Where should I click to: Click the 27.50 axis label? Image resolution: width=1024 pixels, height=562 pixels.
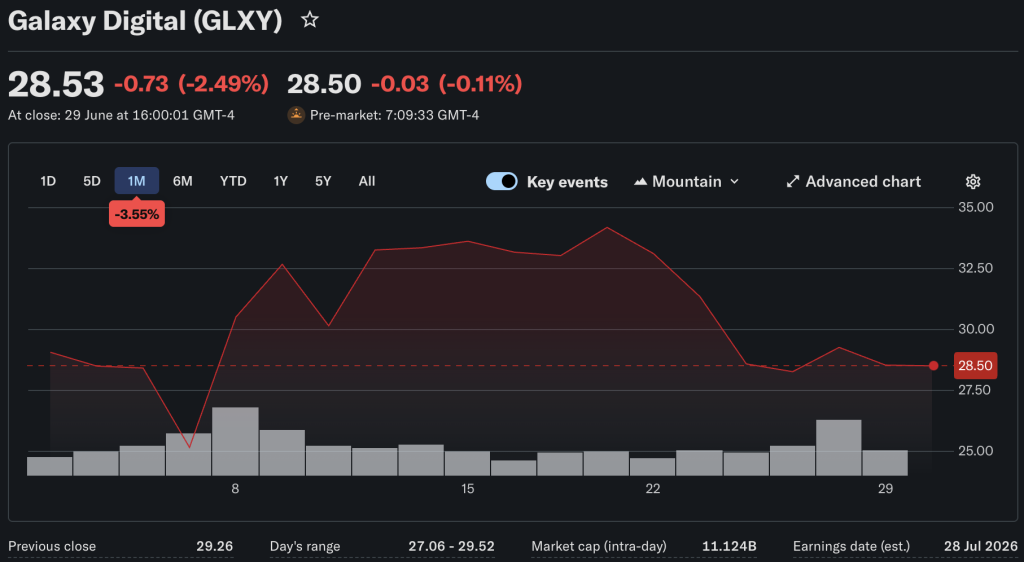(975, 390)
